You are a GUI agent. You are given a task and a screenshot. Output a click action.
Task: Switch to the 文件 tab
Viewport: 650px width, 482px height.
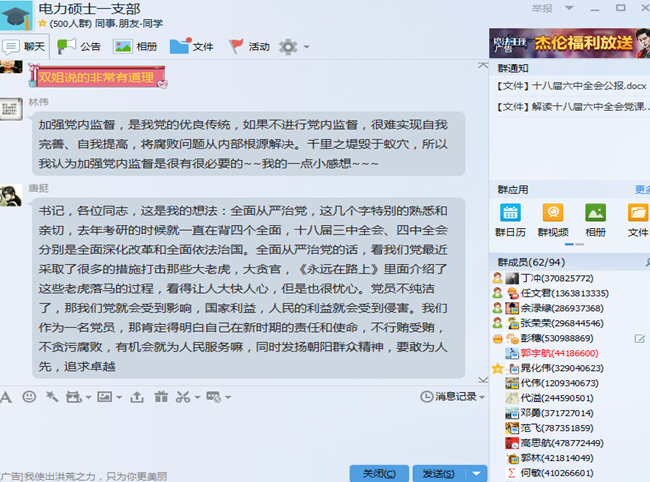192,46
